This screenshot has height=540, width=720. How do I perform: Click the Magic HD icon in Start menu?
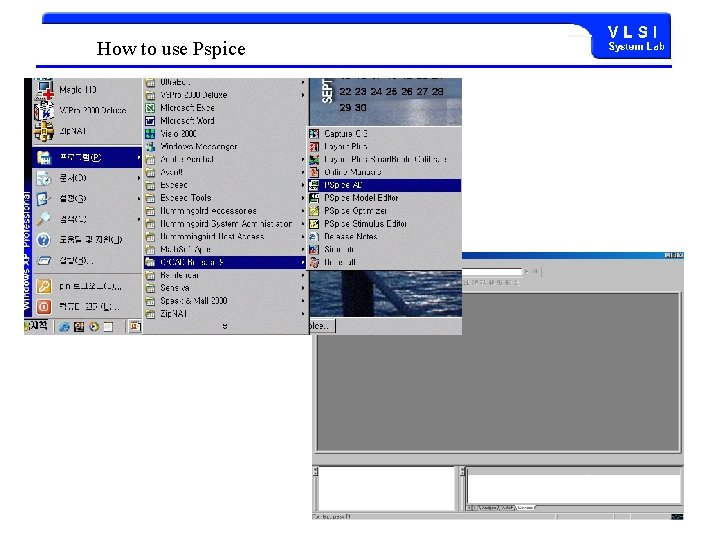[45, 89]
